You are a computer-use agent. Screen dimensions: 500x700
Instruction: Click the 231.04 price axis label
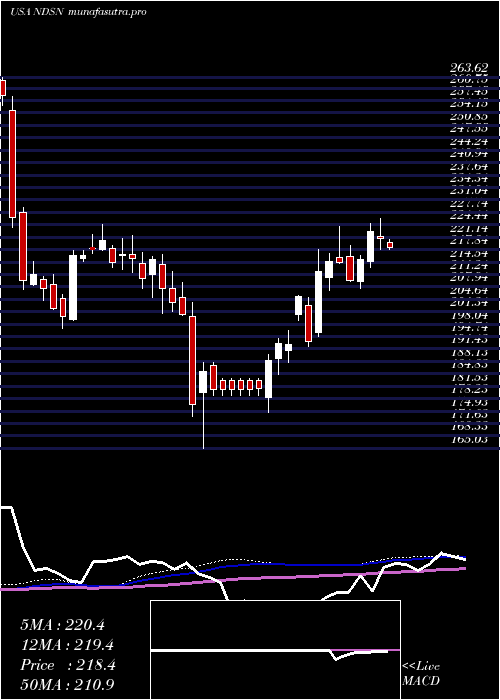pyautogui.click(x=469, y=192)
